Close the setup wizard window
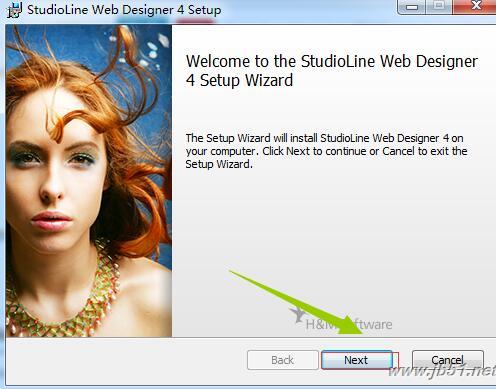The height and width of the screenshot is (389, 496). [x=476, y=7]
